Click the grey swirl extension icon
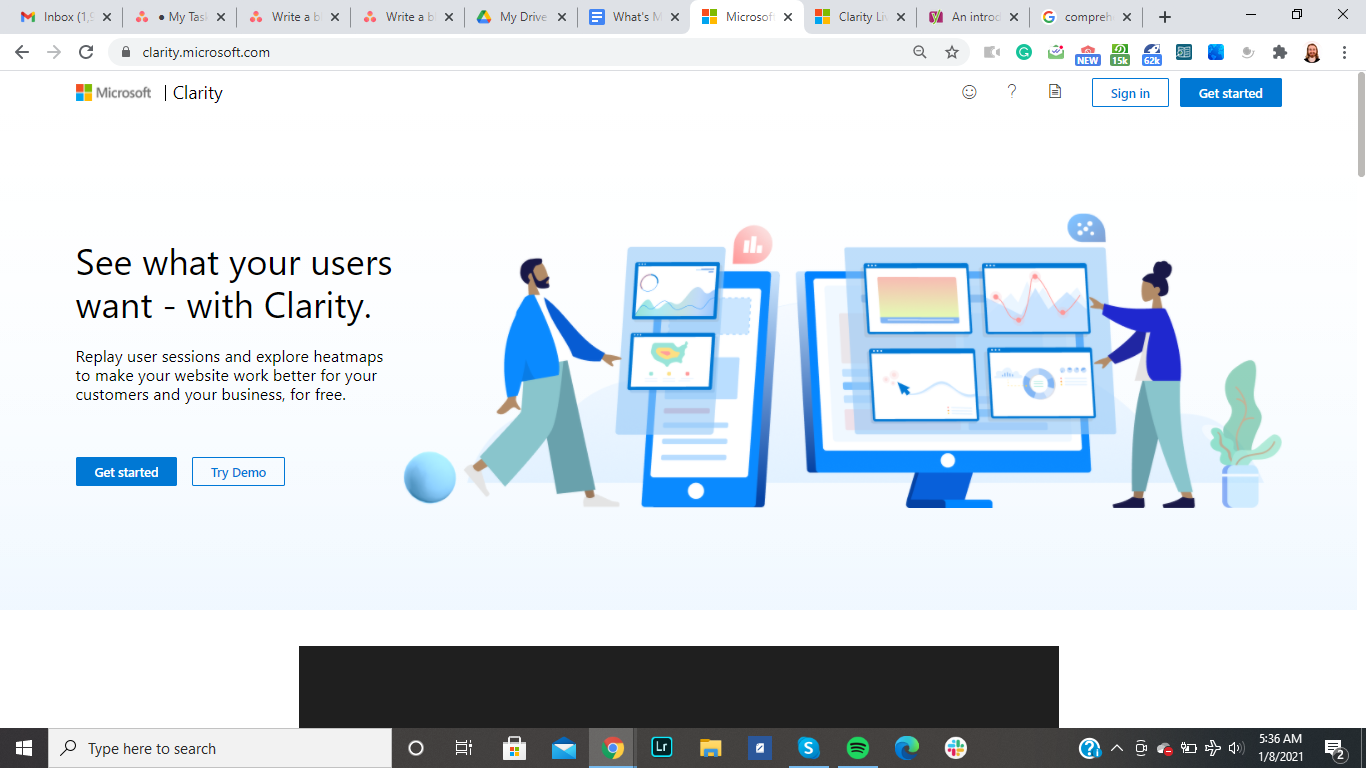1366x768 pixels. 1248,52
